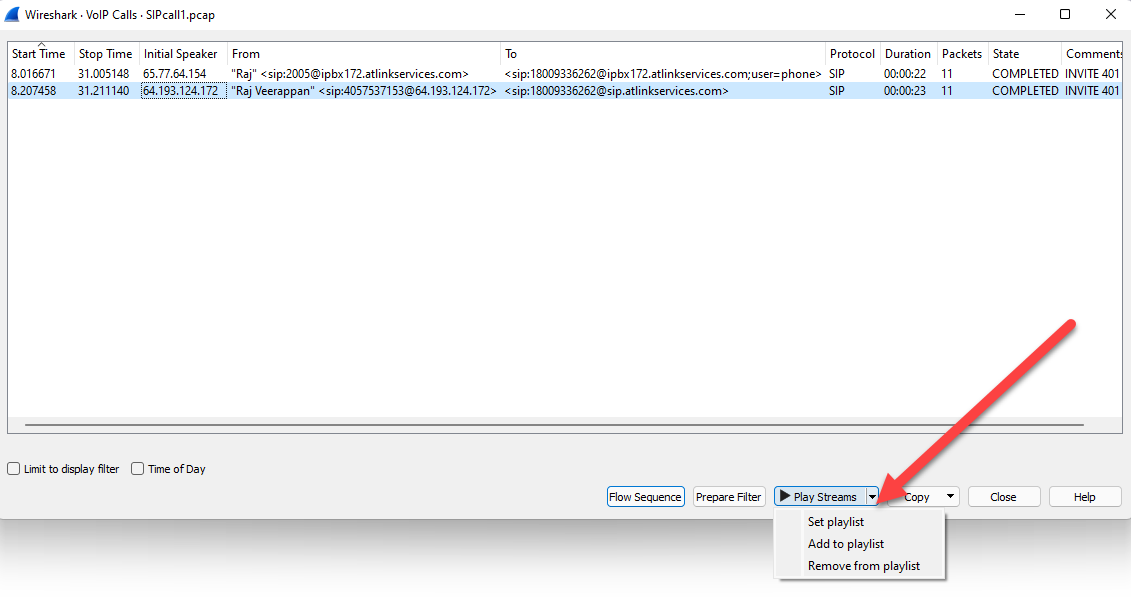Minimize the VoIP Calls dialog
This screenshot has height=597, width=1131.
(x=1020, y=15)
